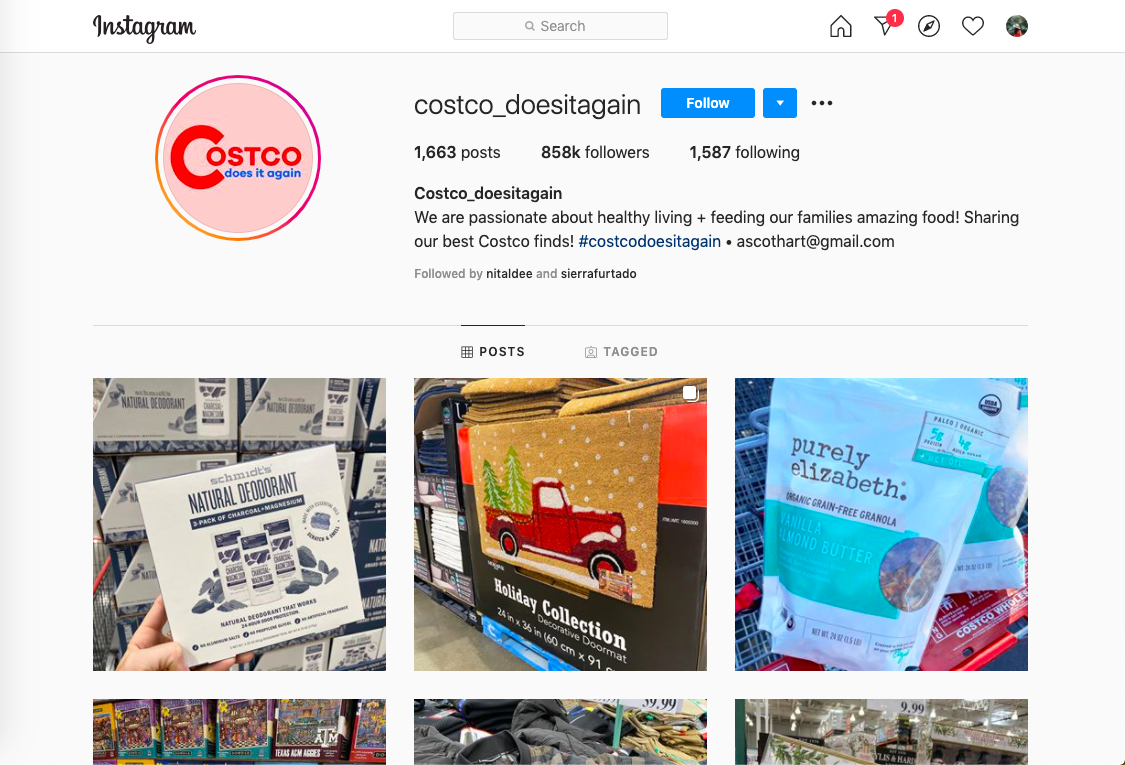Viewport: 1125px width, 765px height.
Task: Open the #costcodoesitagain hashtag link
Action: click(649, 241)
